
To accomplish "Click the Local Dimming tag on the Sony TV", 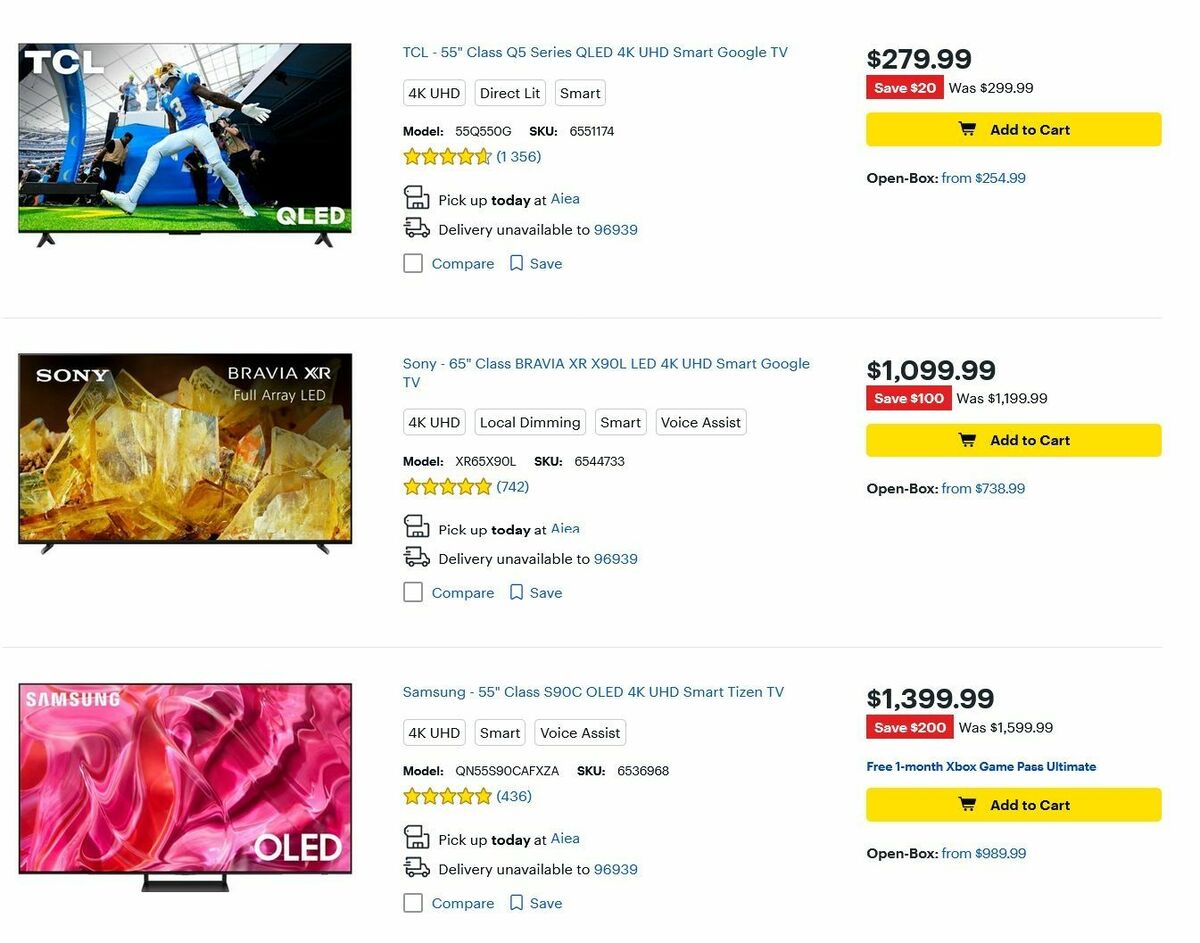I will pos(530,422).
